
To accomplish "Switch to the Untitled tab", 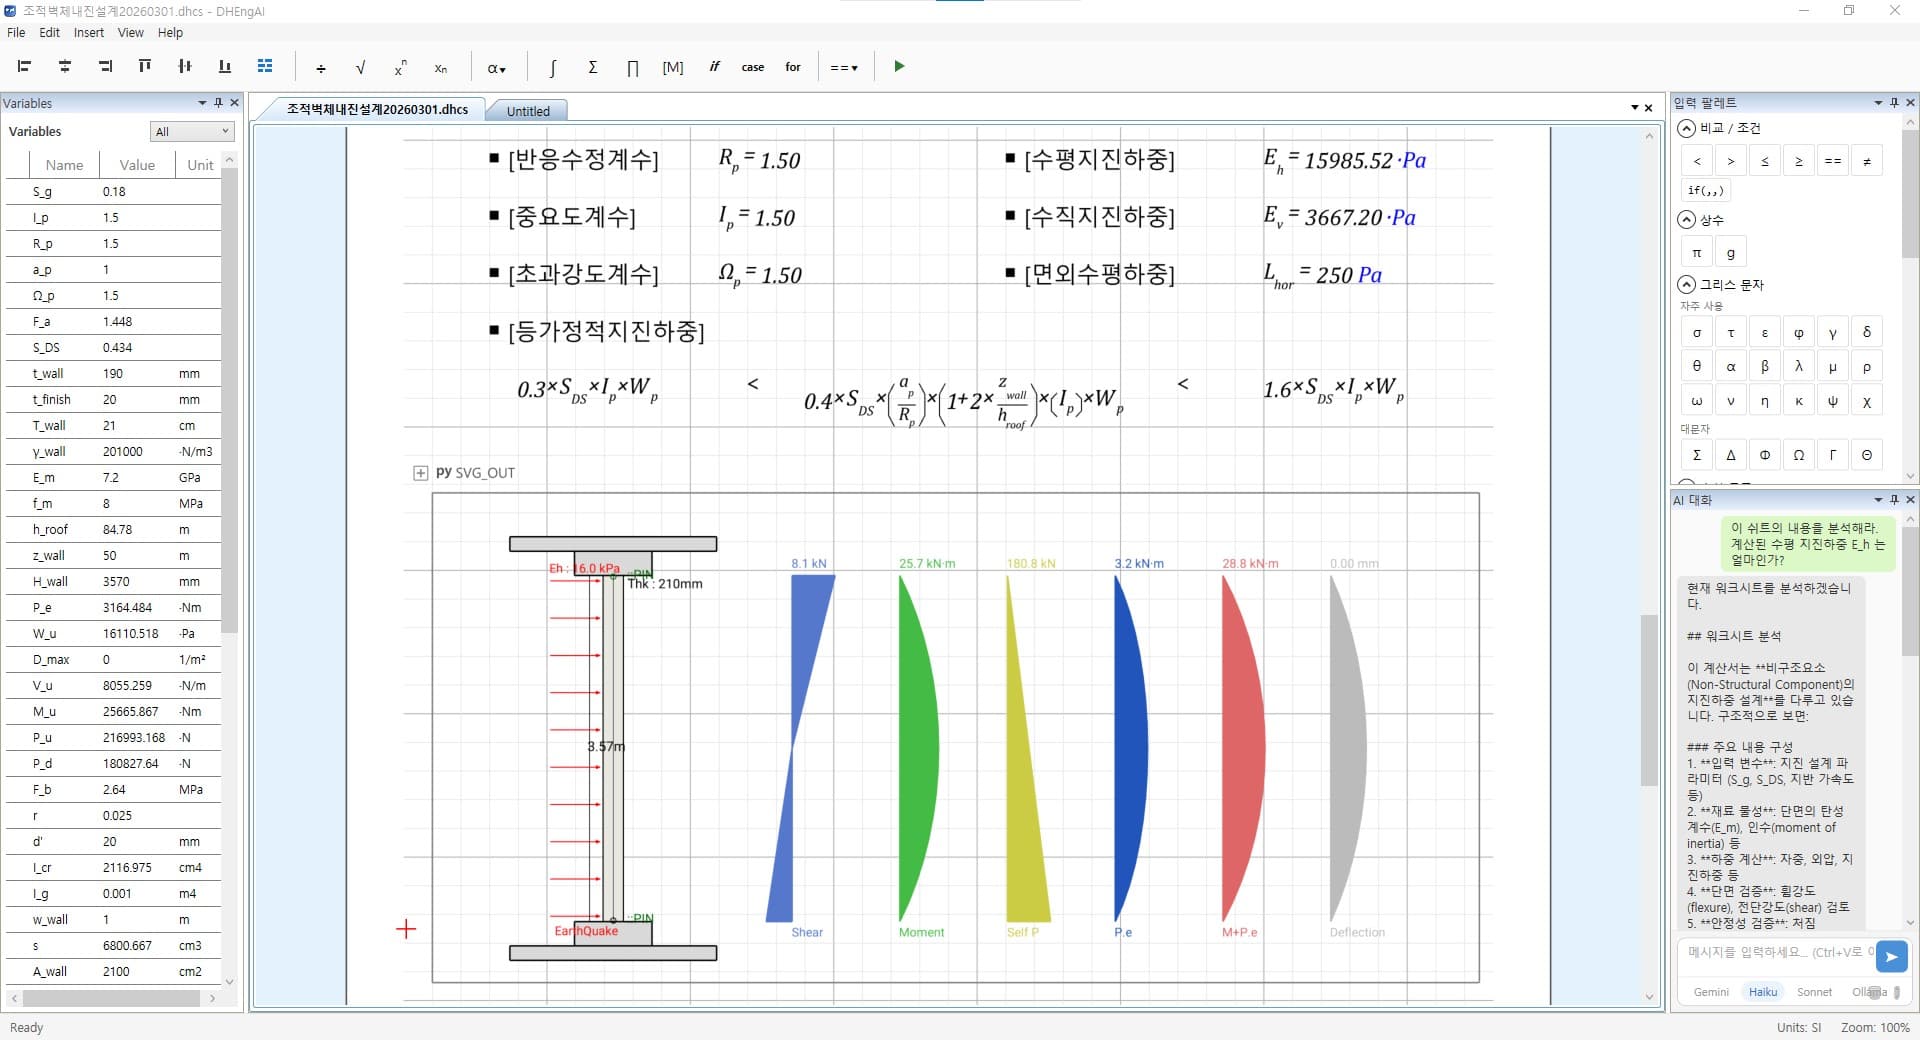I will click(528, 111).
